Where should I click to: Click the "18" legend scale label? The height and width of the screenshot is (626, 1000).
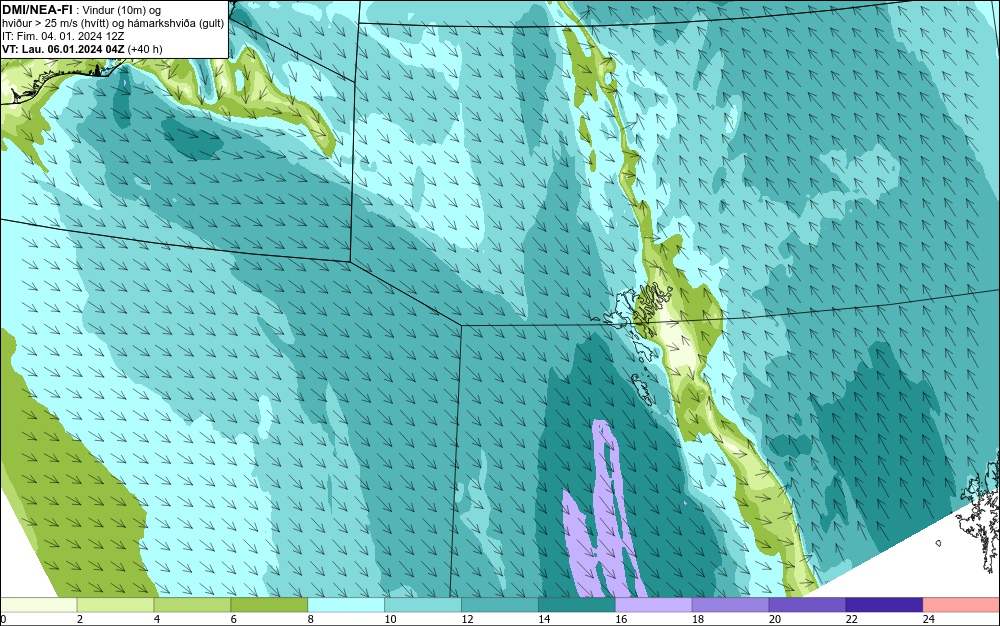pos(698,619)
